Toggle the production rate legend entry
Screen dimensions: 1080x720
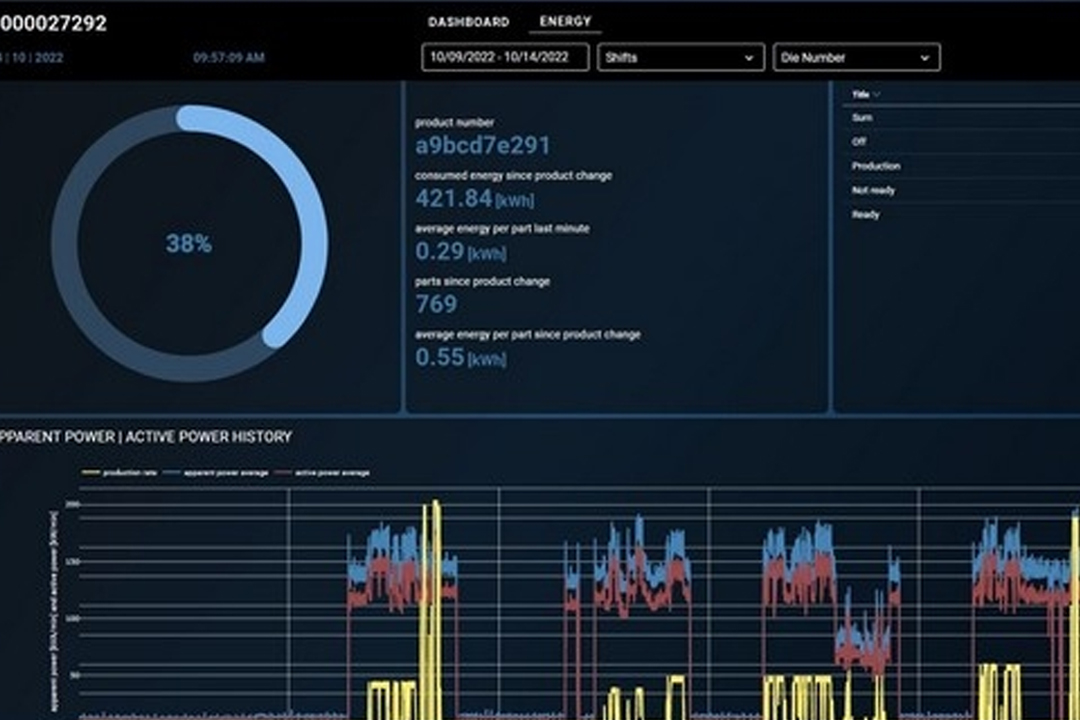pyautogui.click(x=120, y=473)
